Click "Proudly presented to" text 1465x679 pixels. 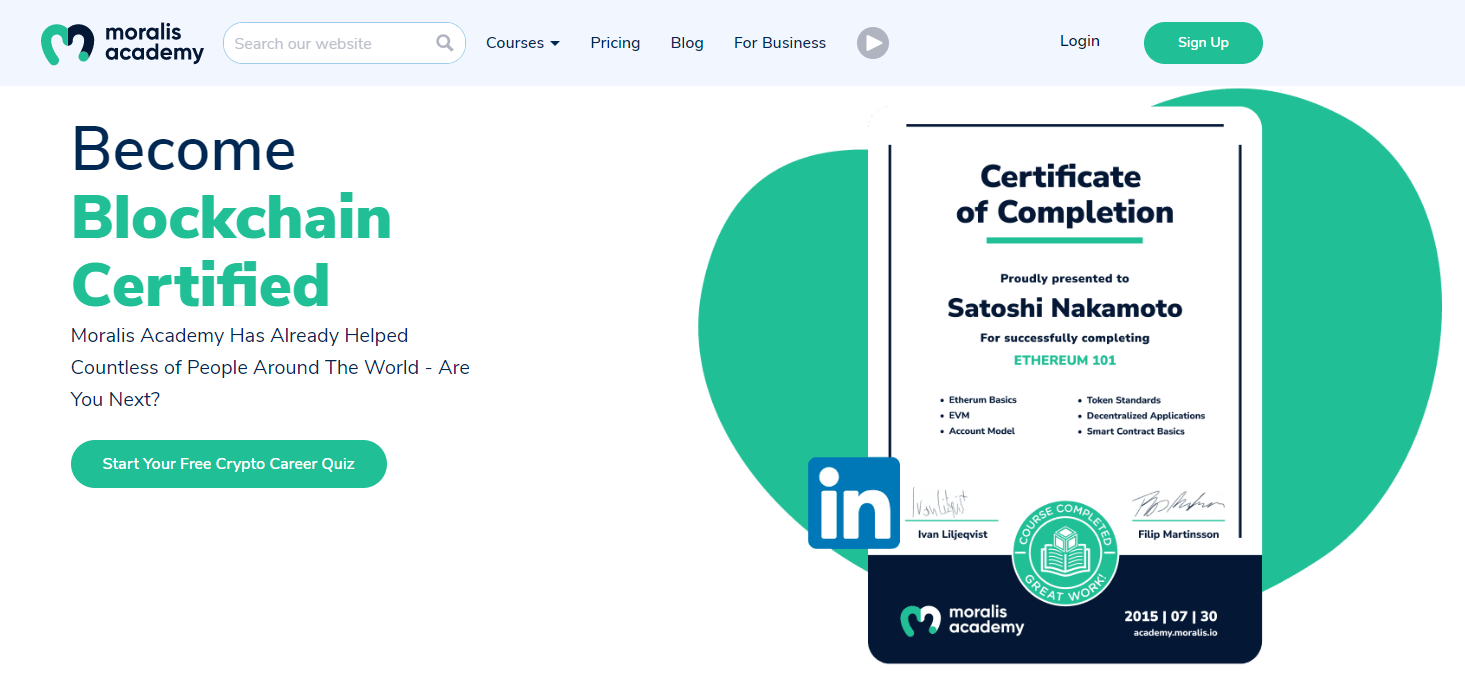click(1065, 278)
